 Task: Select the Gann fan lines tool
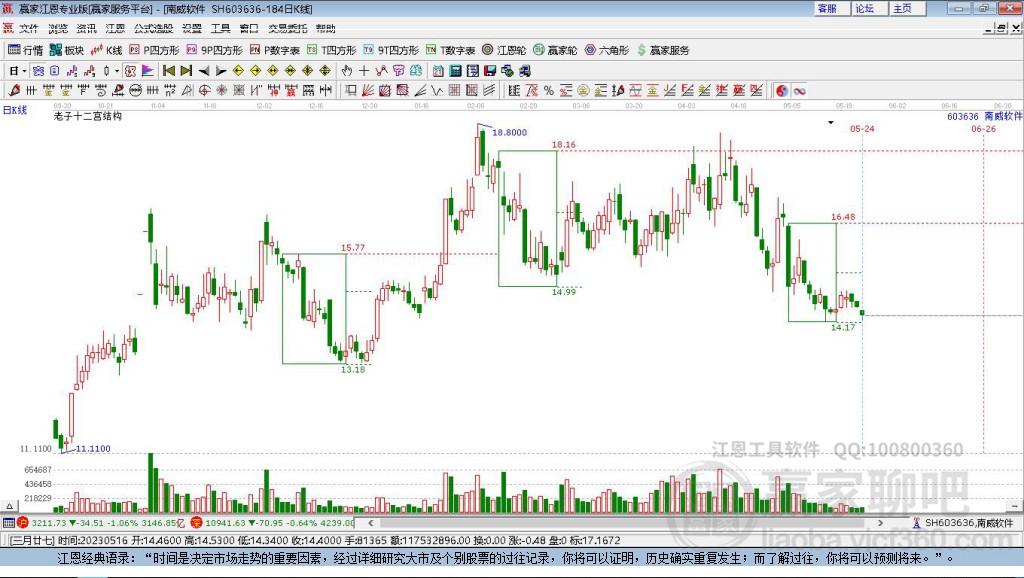pos(368,91)
